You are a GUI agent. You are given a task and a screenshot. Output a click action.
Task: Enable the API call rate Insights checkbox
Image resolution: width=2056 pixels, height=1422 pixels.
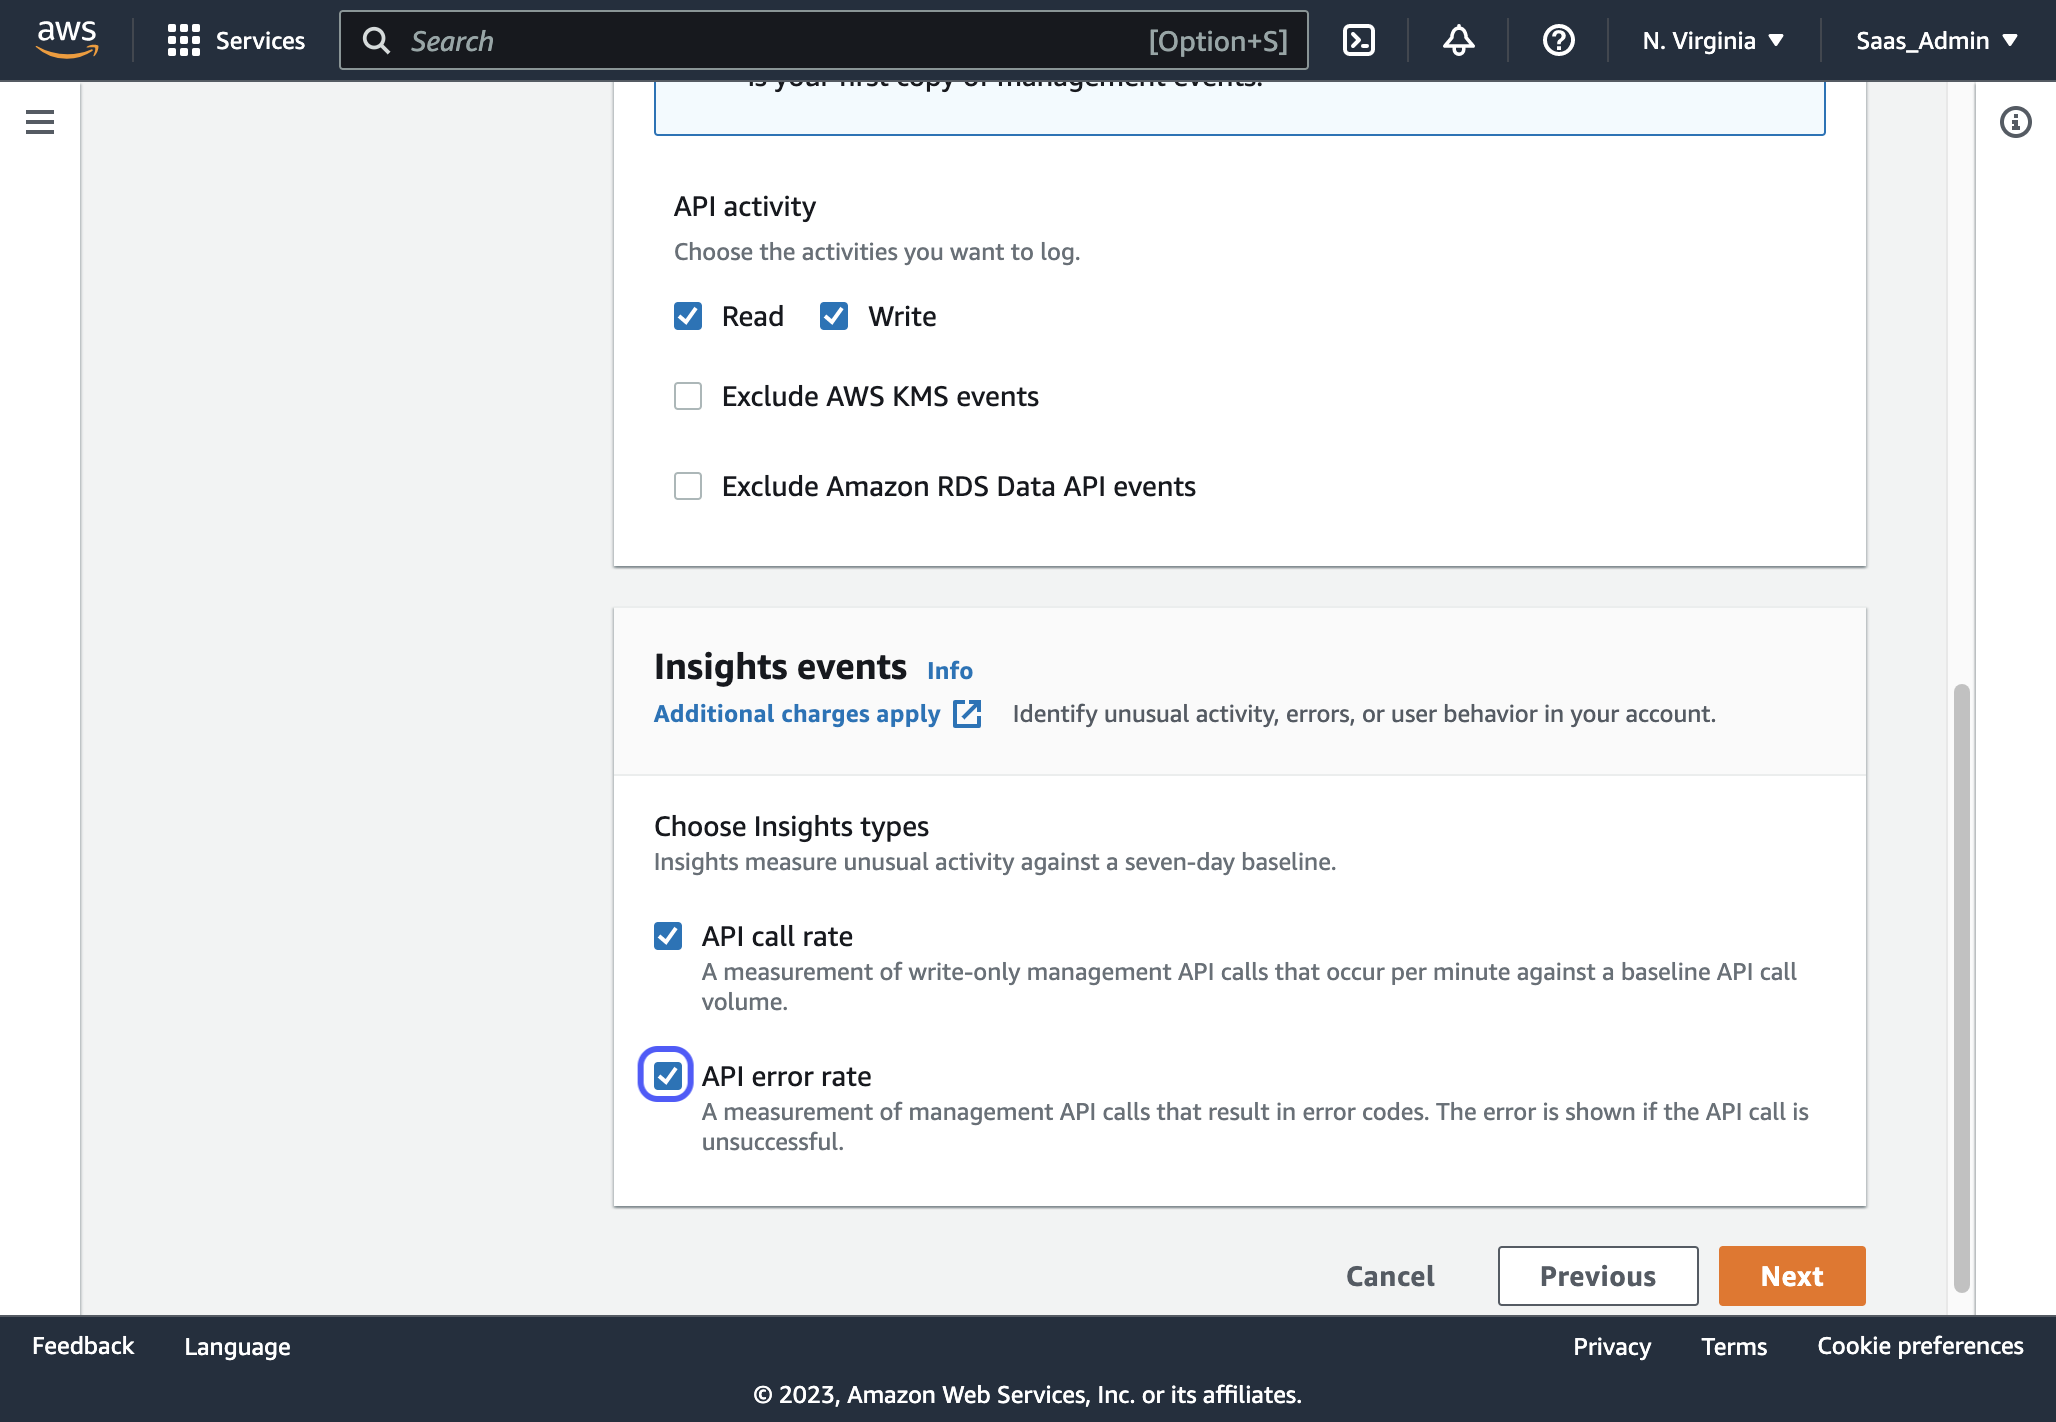(667, 936)
